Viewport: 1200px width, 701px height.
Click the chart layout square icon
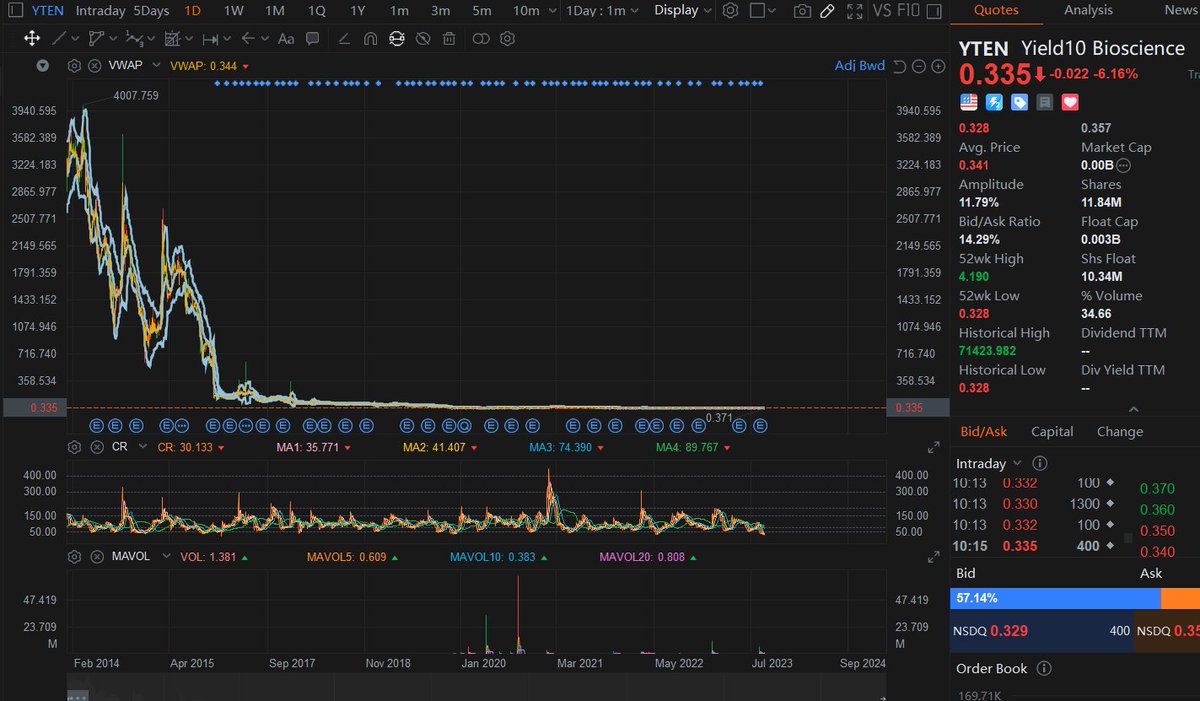(x=757, y=11)
